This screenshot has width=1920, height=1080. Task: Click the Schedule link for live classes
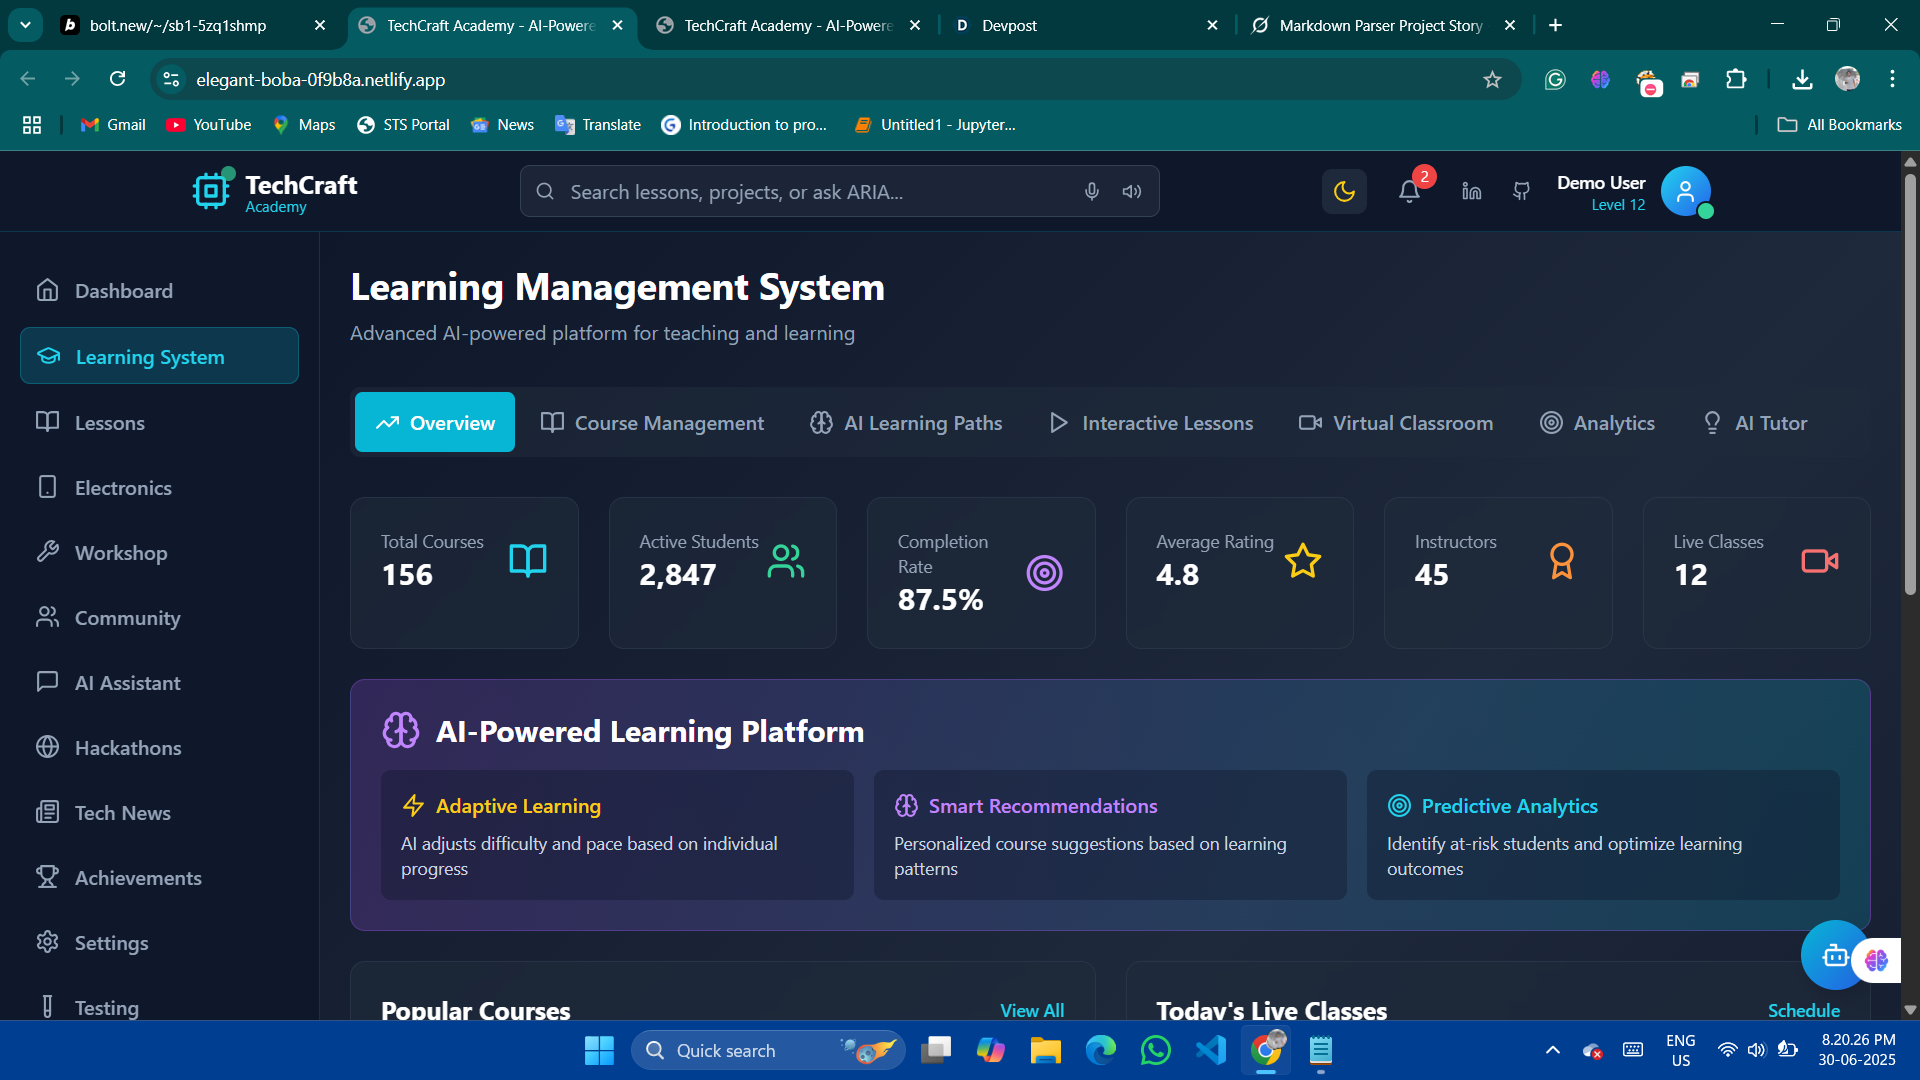click(x=1803, y=1010)
